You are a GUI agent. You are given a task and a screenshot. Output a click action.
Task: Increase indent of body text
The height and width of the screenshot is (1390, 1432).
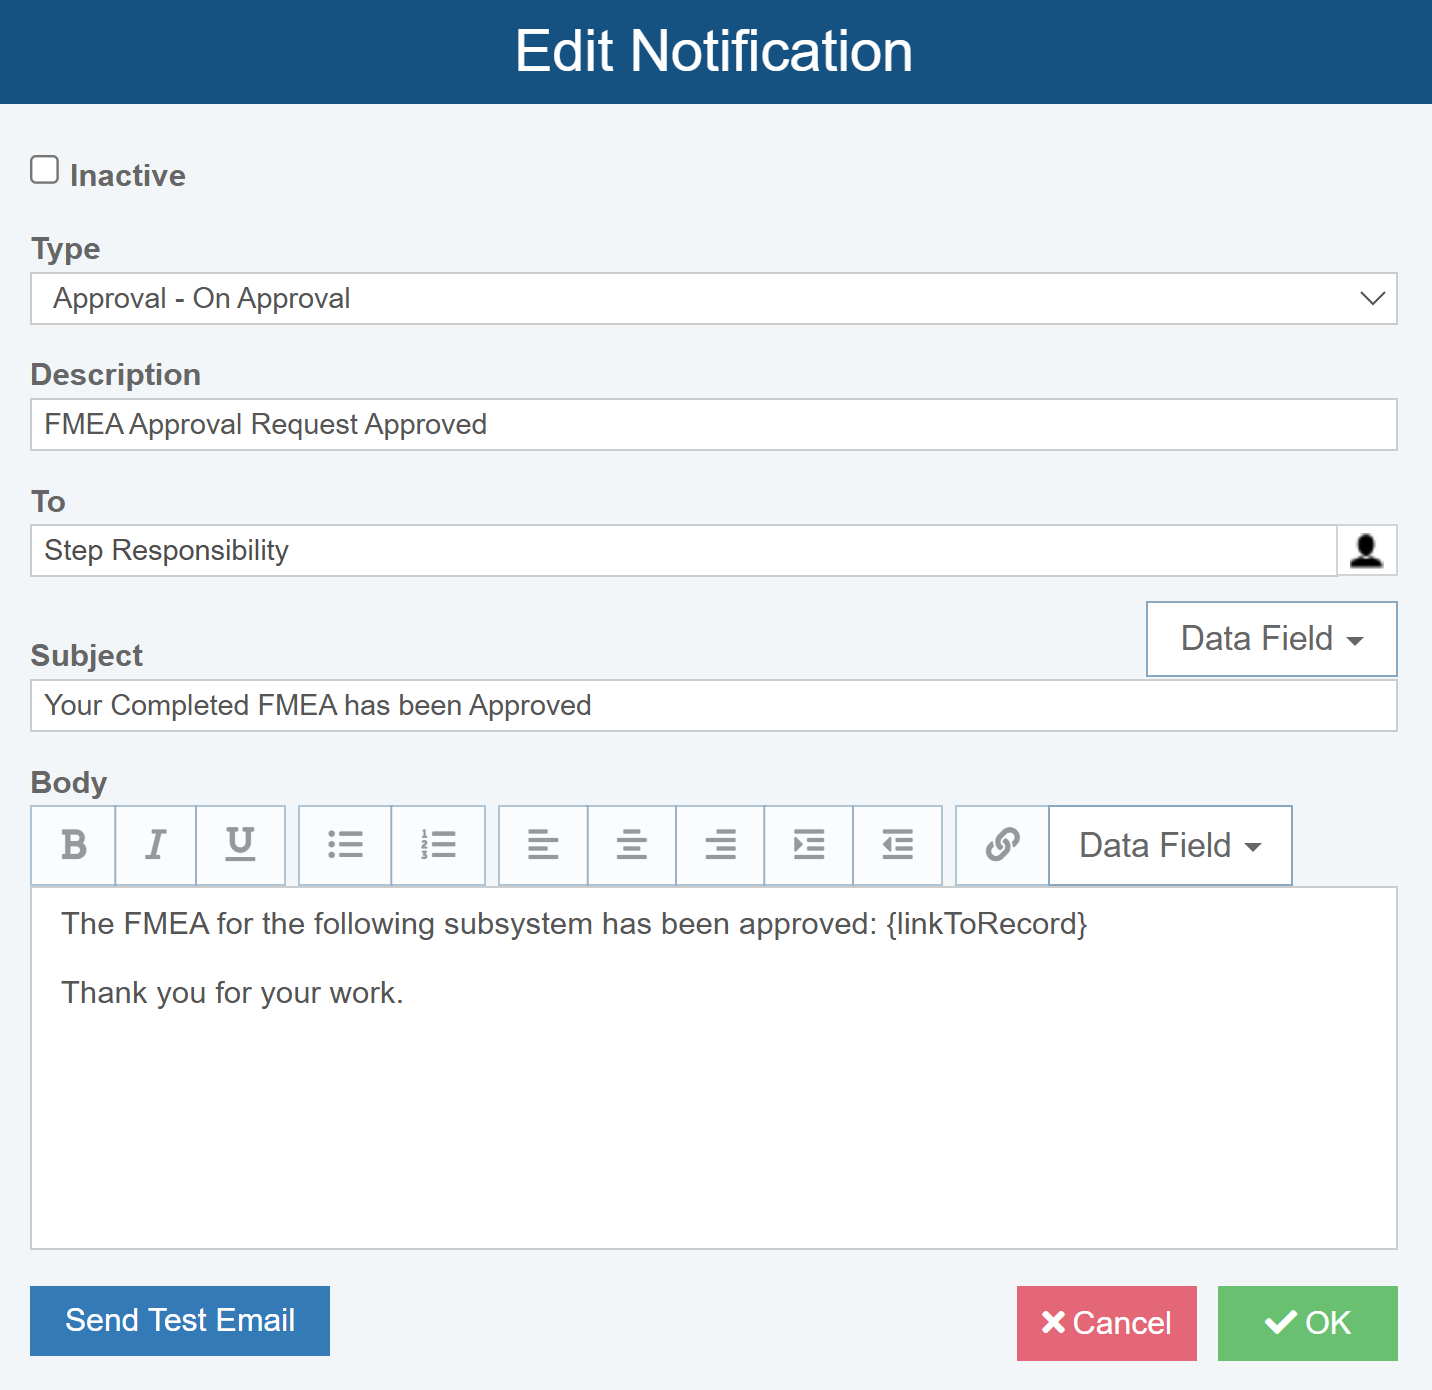(808, 845)
